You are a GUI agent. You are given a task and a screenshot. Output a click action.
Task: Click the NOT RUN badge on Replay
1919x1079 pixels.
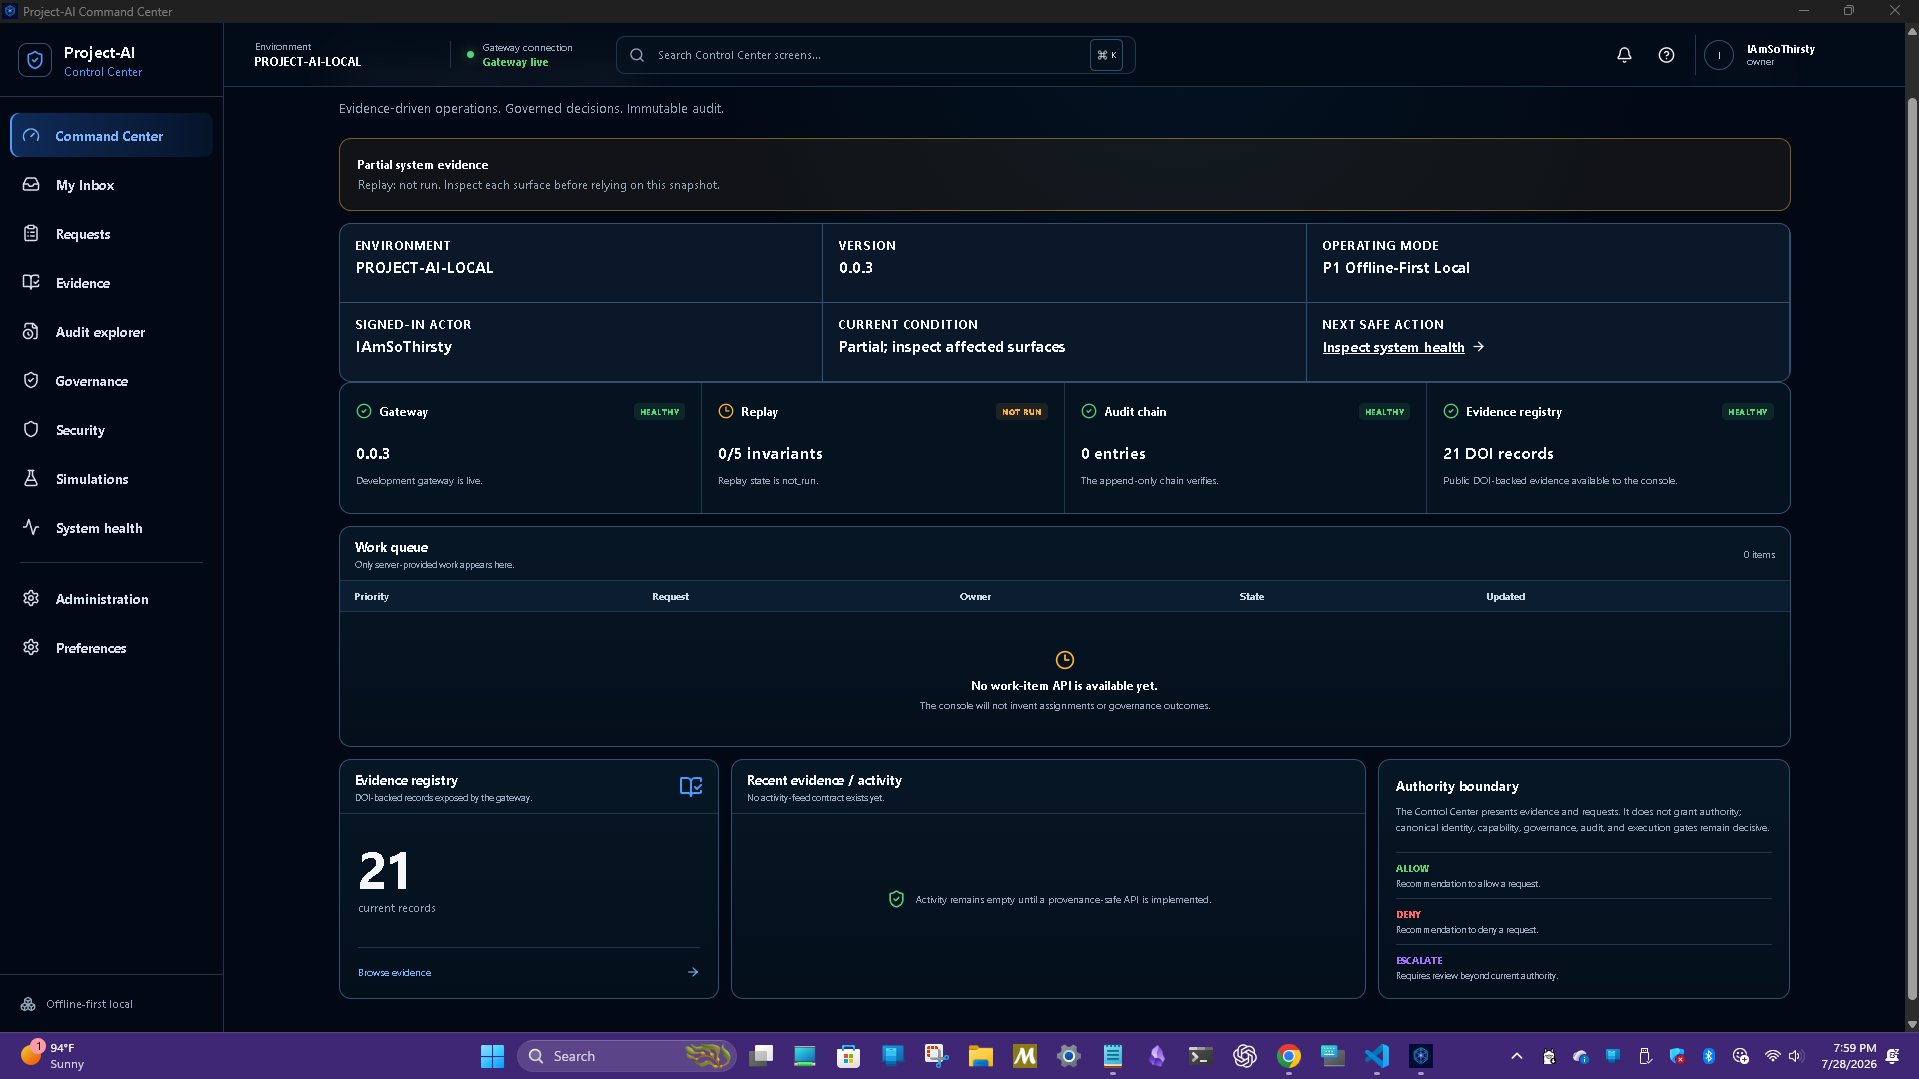pyautogui.click(x=1021, y=411)
